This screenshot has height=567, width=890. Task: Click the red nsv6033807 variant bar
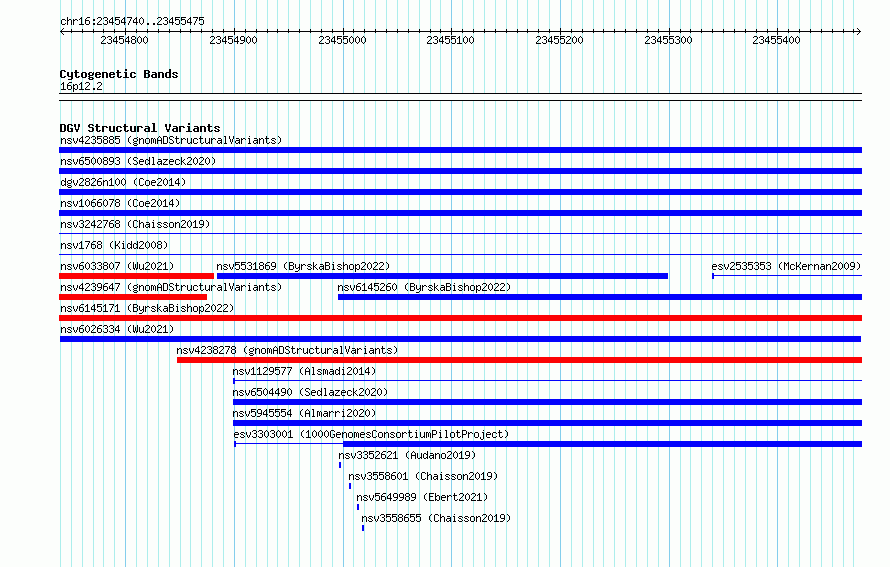pos(136,276)
